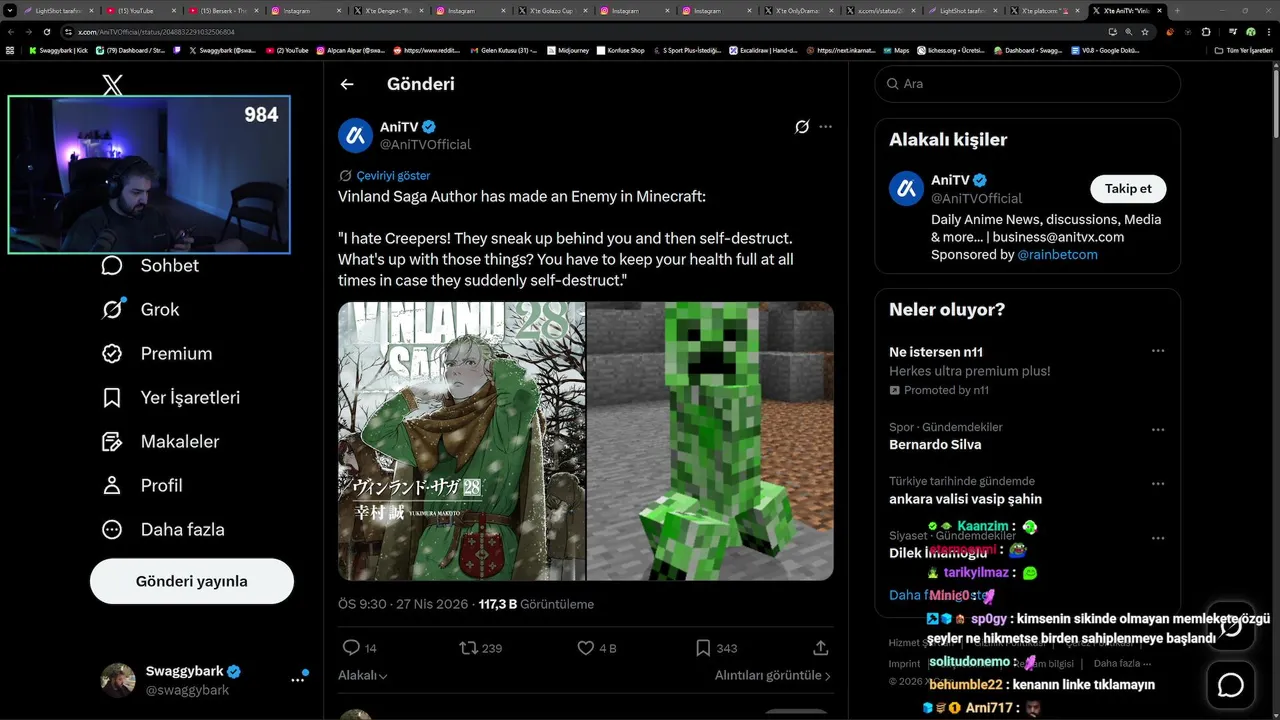Open Makaleler in sidebar
The height and width of the screenshot is (720, 1280).
(x=160, y=441)
